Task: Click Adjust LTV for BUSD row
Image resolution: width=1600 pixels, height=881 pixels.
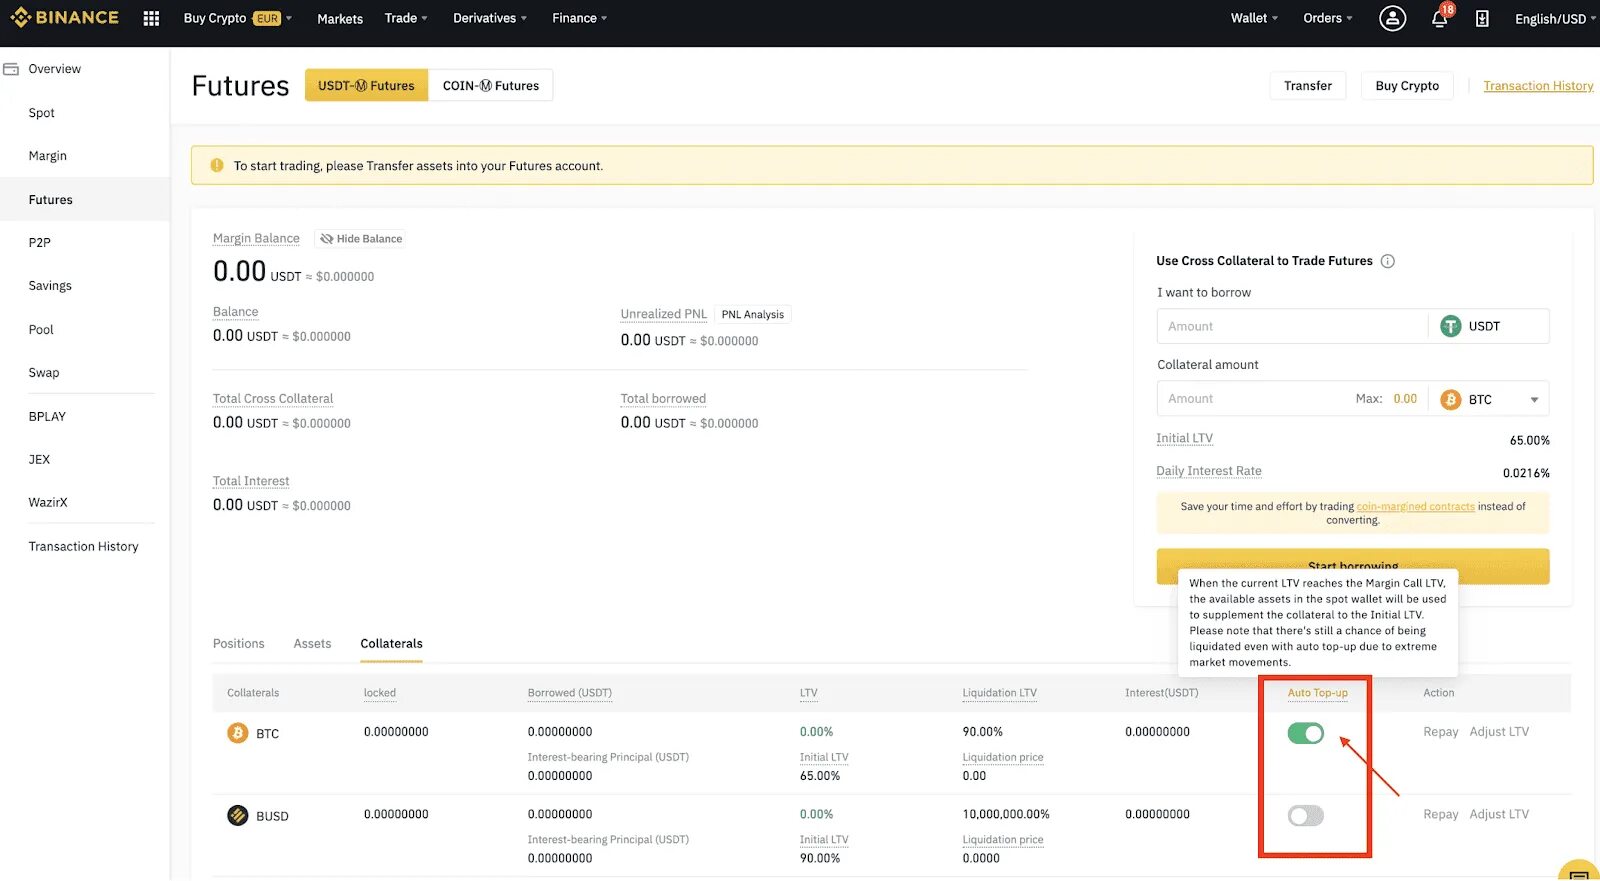Action: pyautogui.click(x=1499, y=814)
